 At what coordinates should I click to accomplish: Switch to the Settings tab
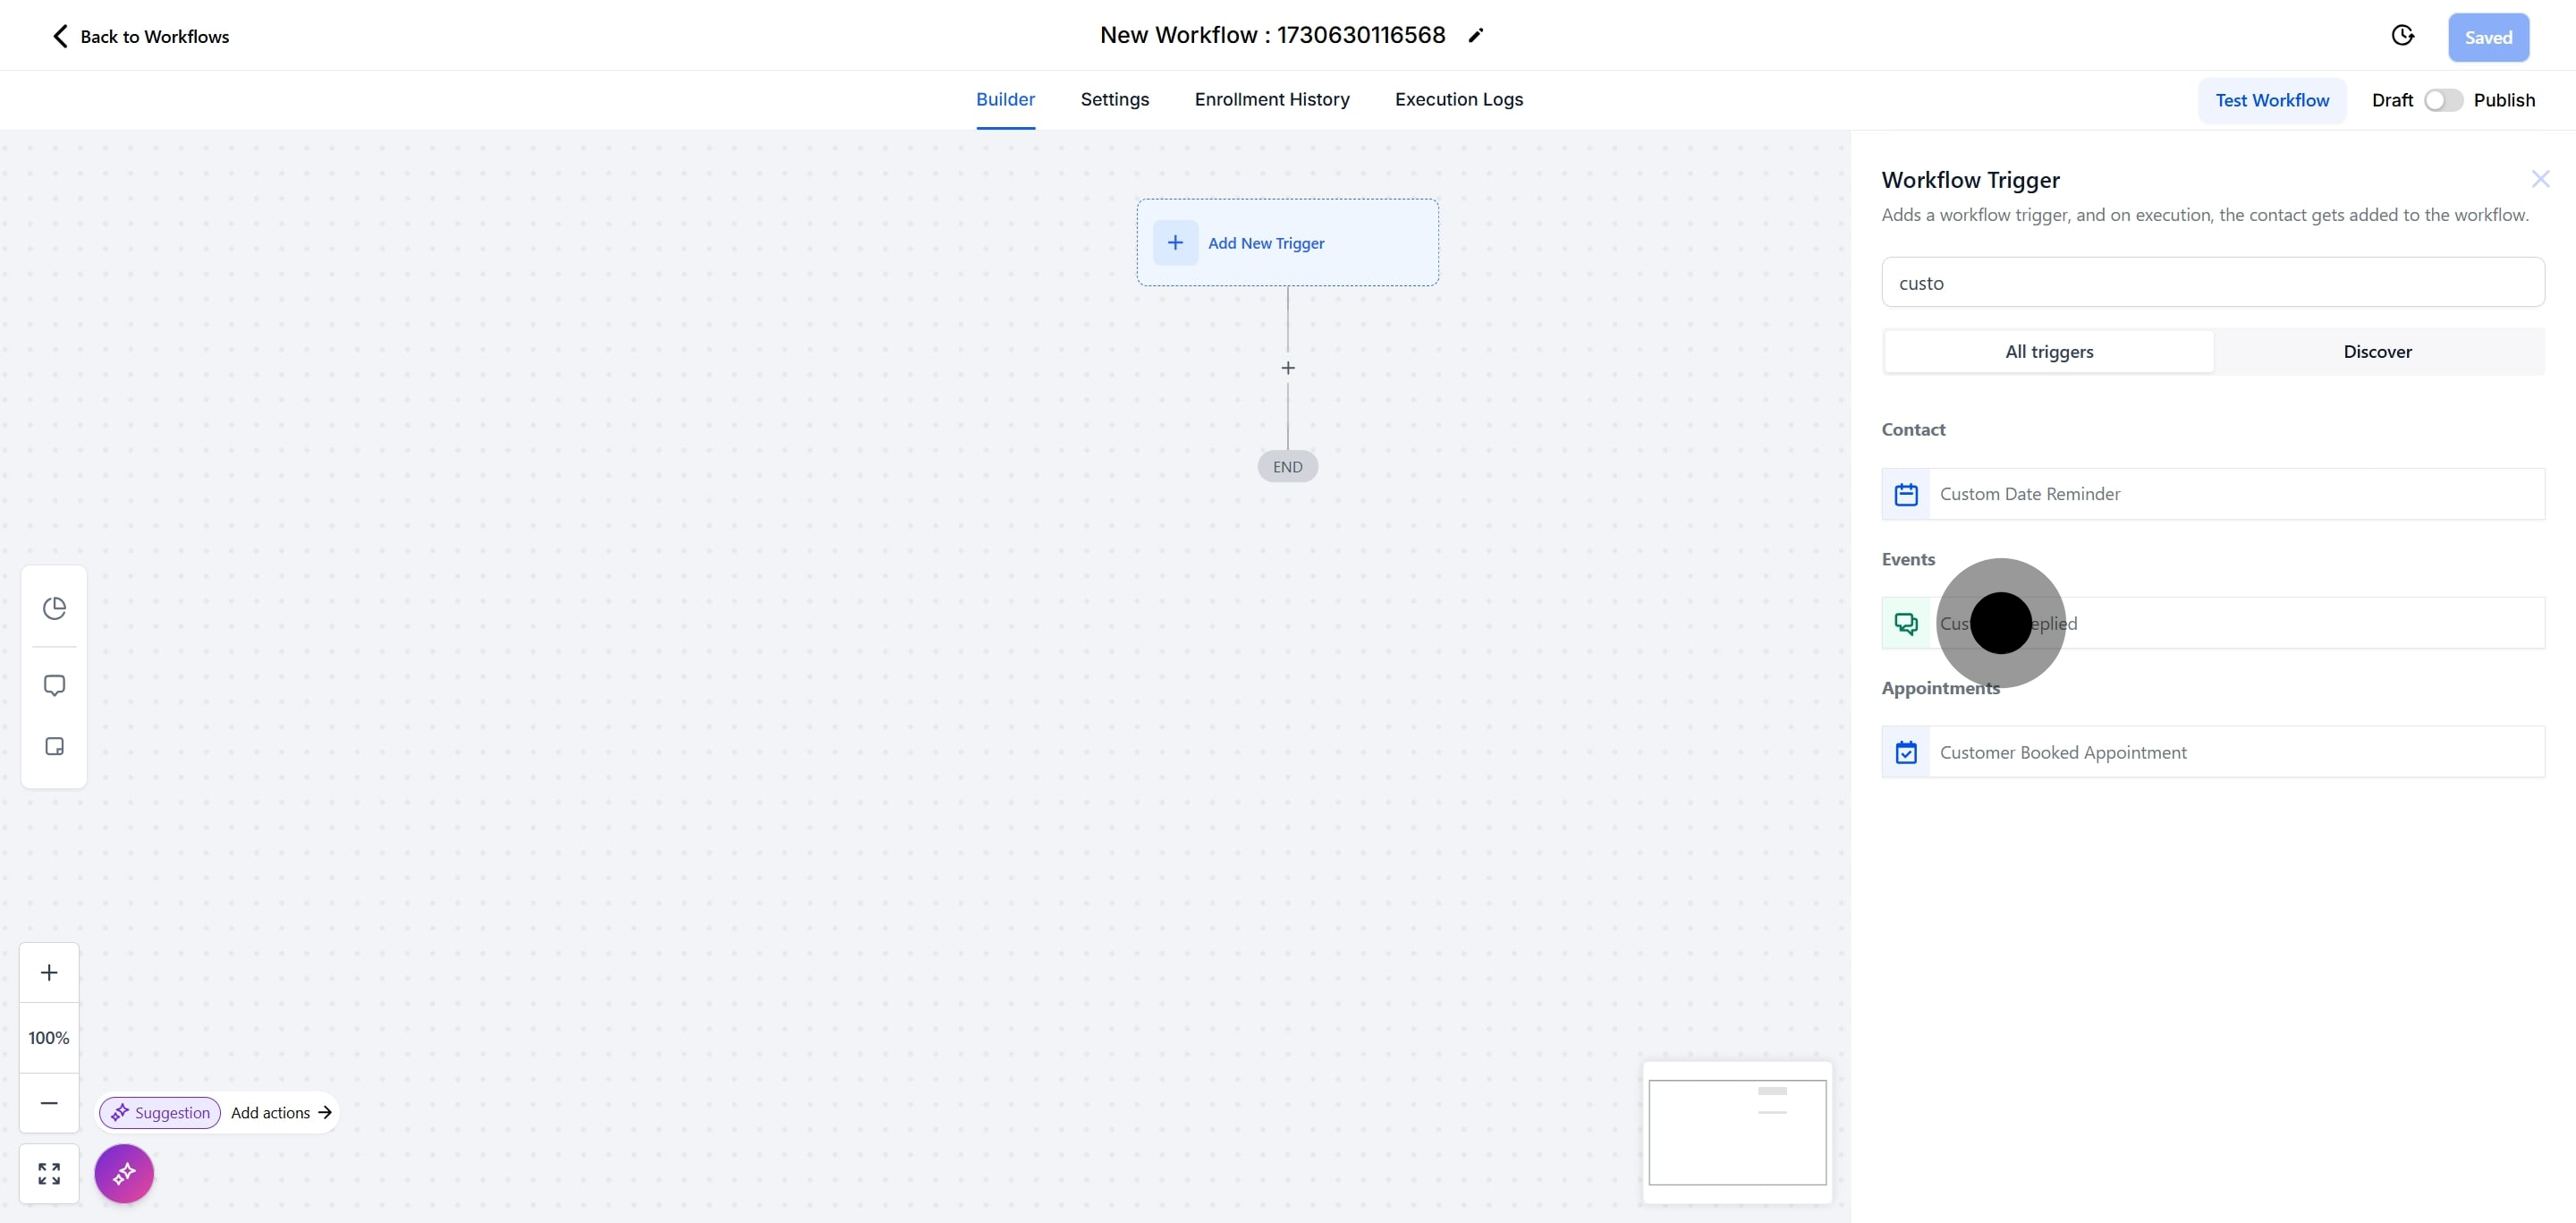pos(1114,99)
